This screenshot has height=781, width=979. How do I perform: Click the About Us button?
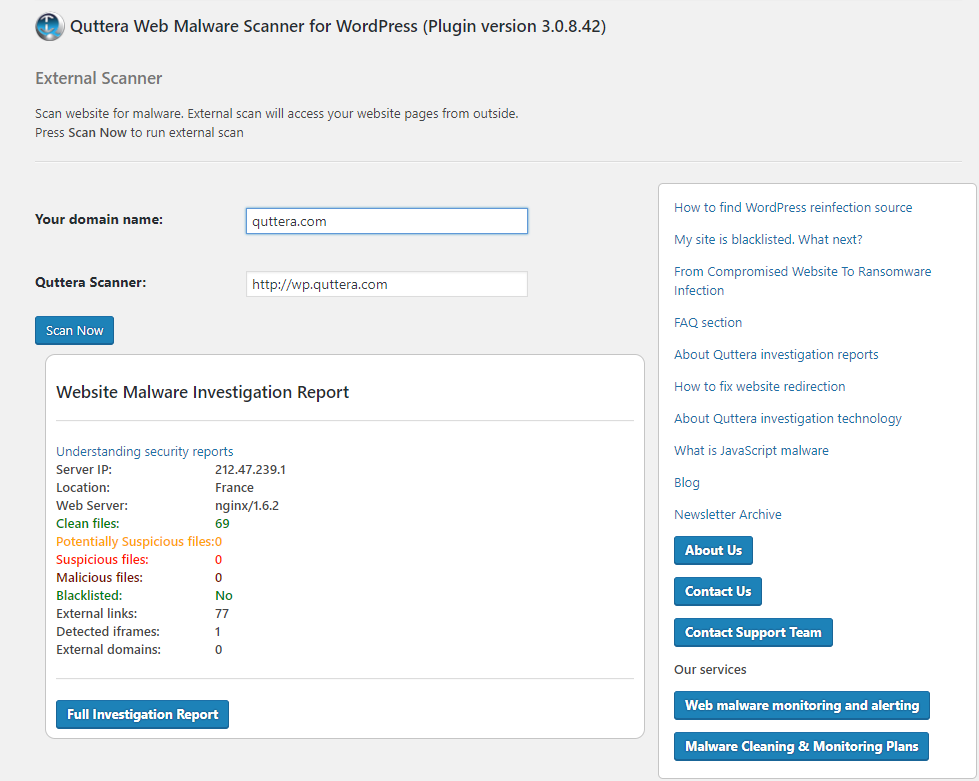pyautogui.click(x=713, y=550)
